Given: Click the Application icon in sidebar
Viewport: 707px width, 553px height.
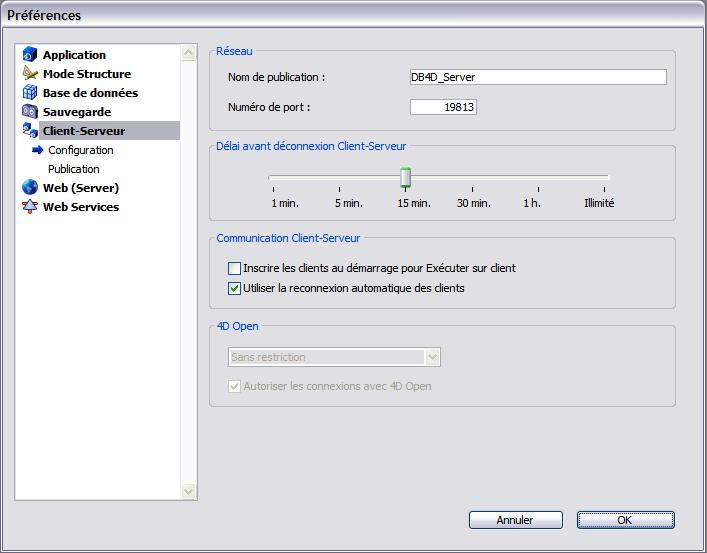Looking at the screenshot, I should (x=30, y=55).
